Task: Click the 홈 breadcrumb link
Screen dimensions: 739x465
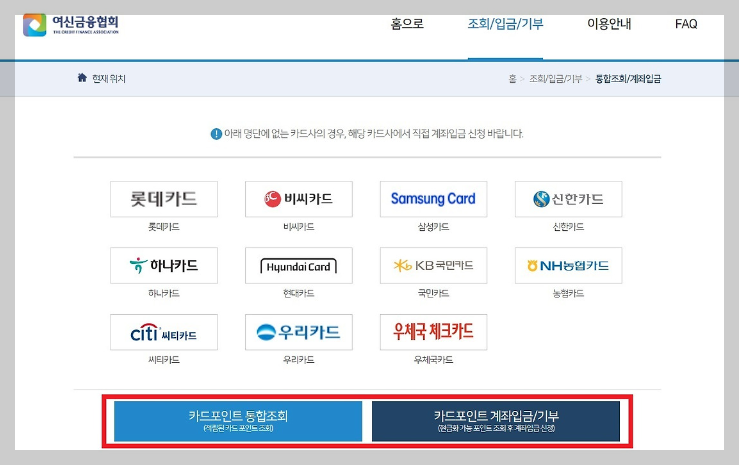Action: coord(512,79)
